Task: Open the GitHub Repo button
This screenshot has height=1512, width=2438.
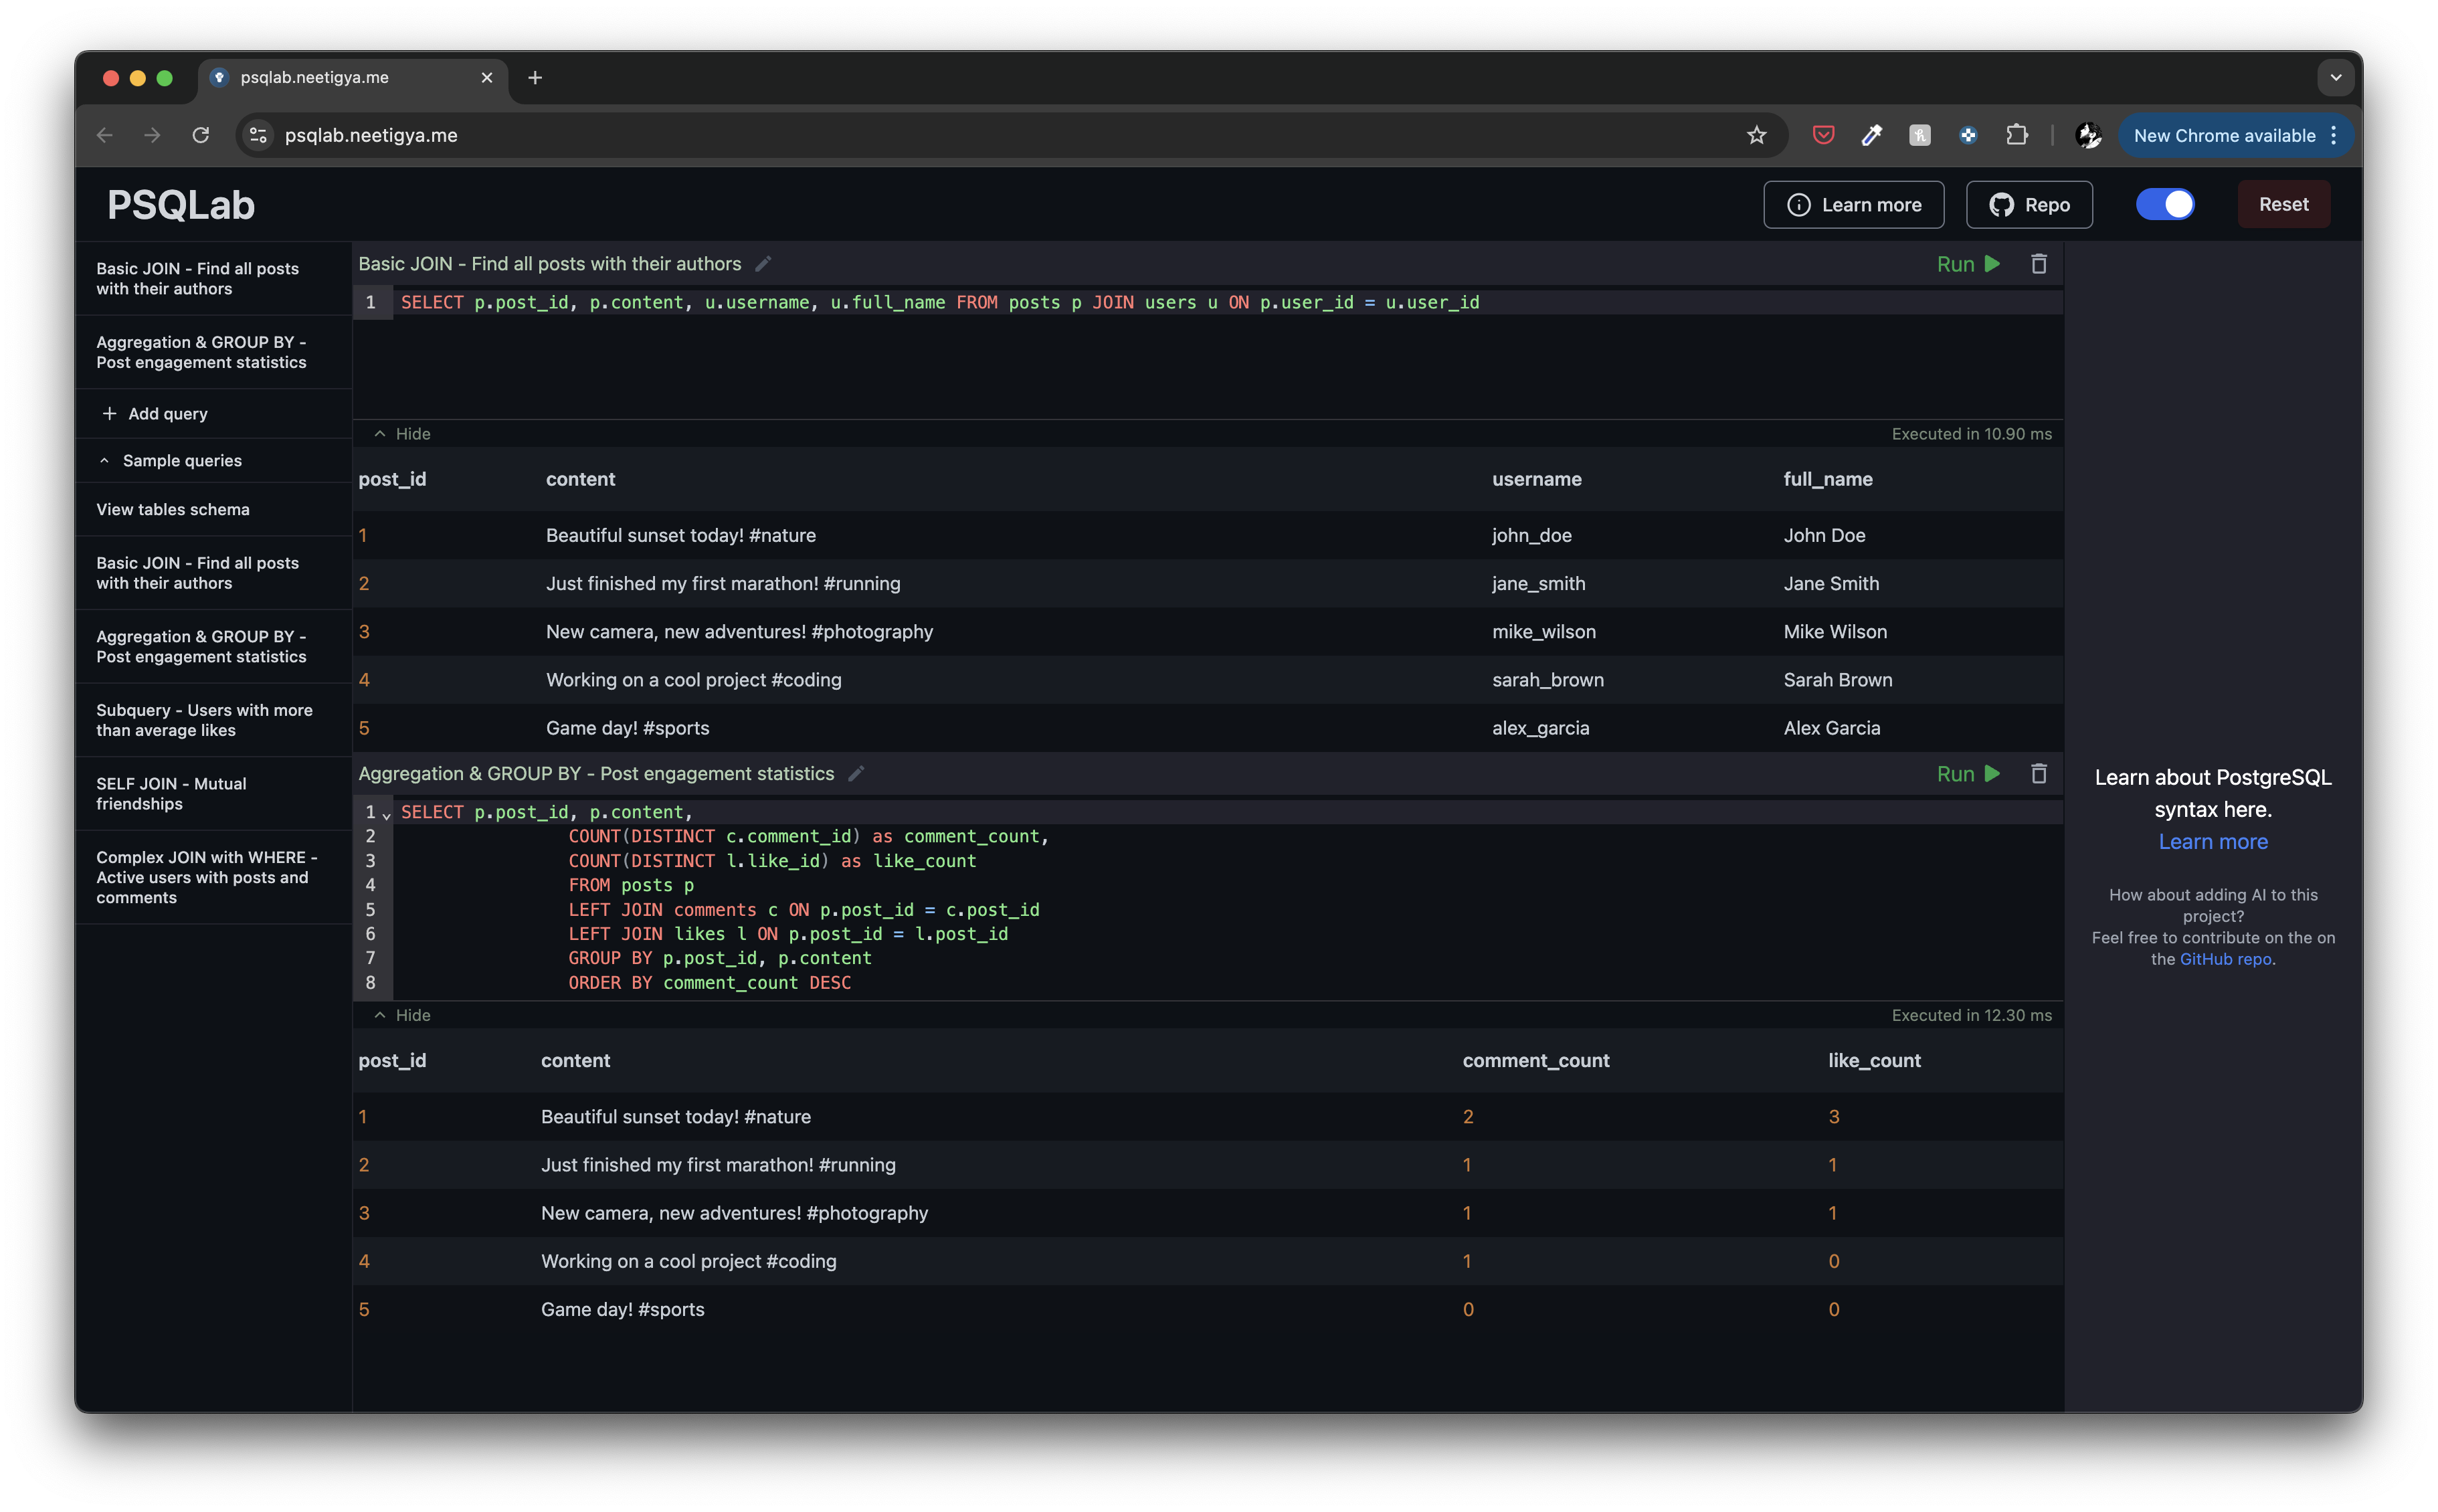Action: [x=2028, y=205]
